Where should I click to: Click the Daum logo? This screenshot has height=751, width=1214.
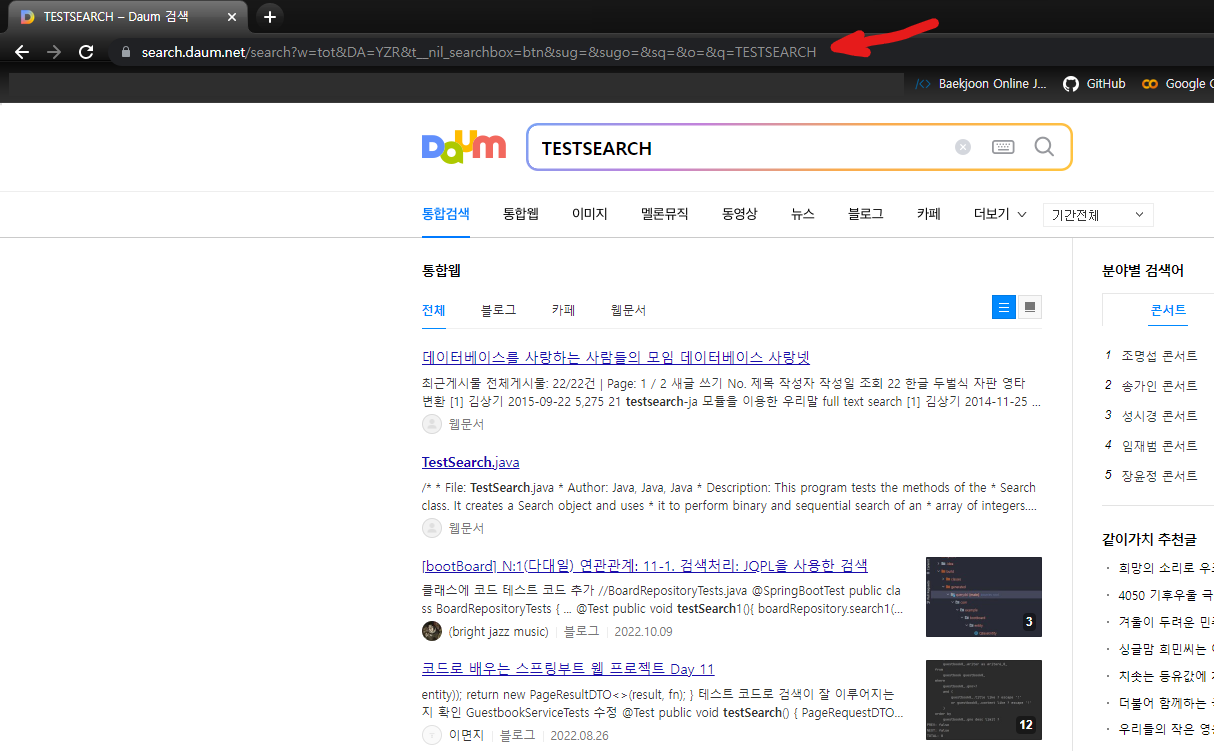tap(463, 147)
